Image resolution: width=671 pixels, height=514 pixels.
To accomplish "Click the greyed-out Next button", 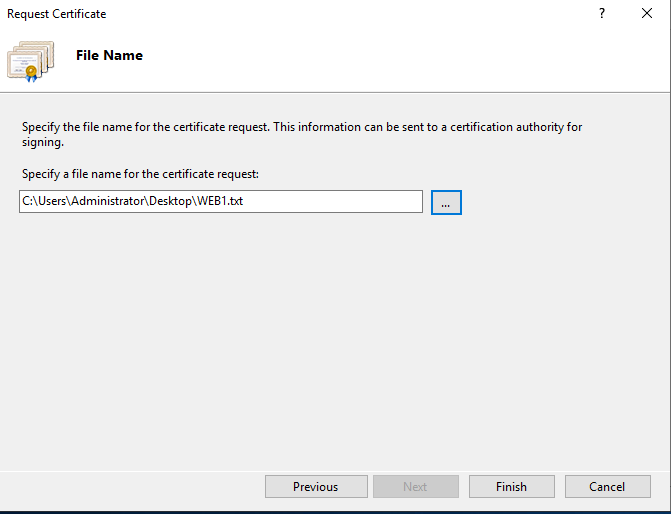I will 415,487.
